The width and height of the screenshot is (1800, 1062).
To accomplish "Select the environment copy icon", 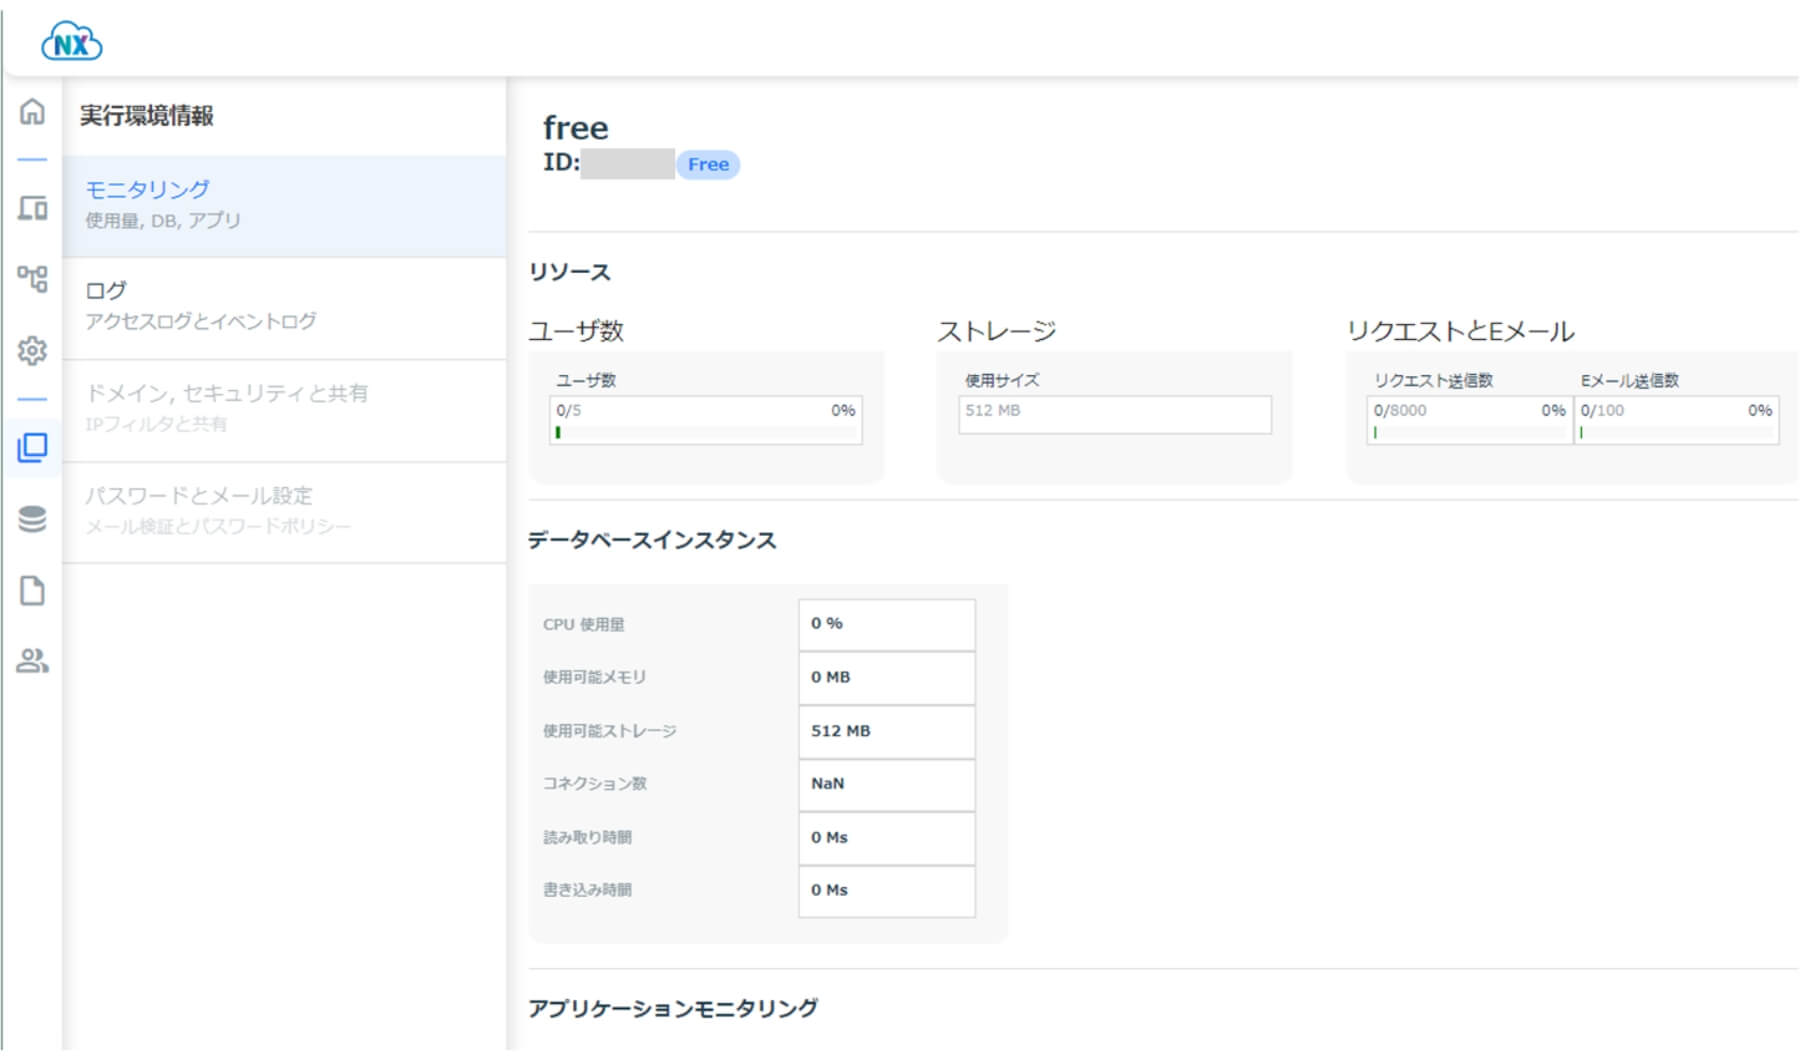I will click(x=32, y=447).
